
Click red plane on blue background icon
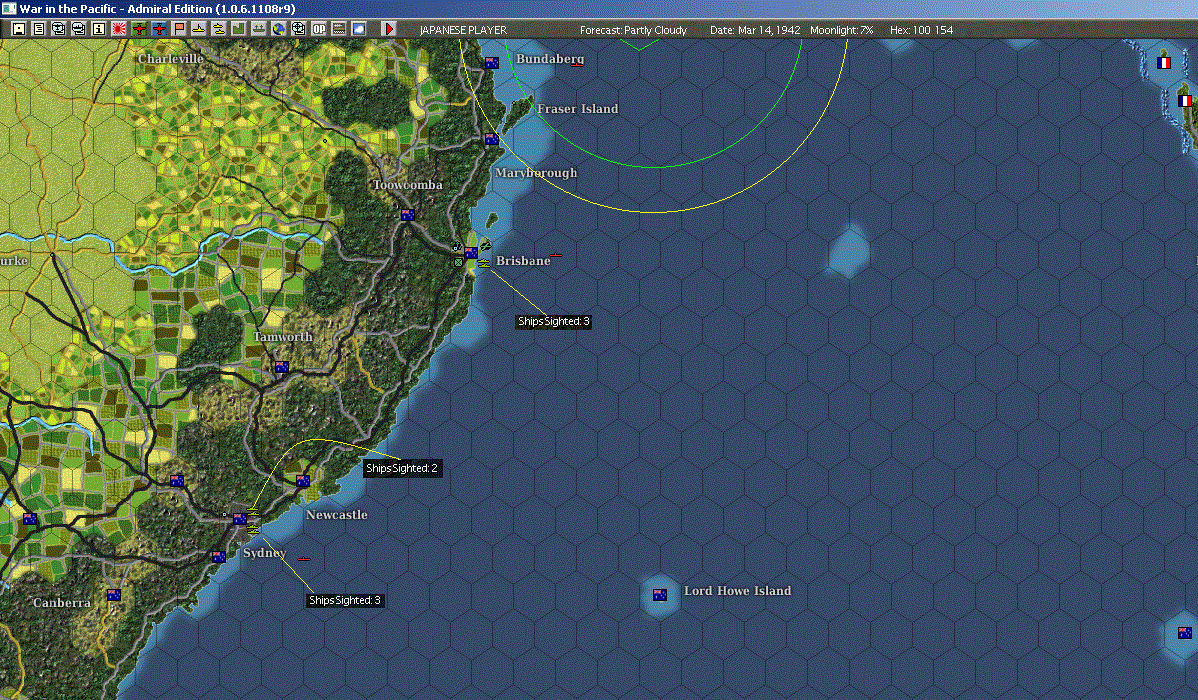click(159, 29)
